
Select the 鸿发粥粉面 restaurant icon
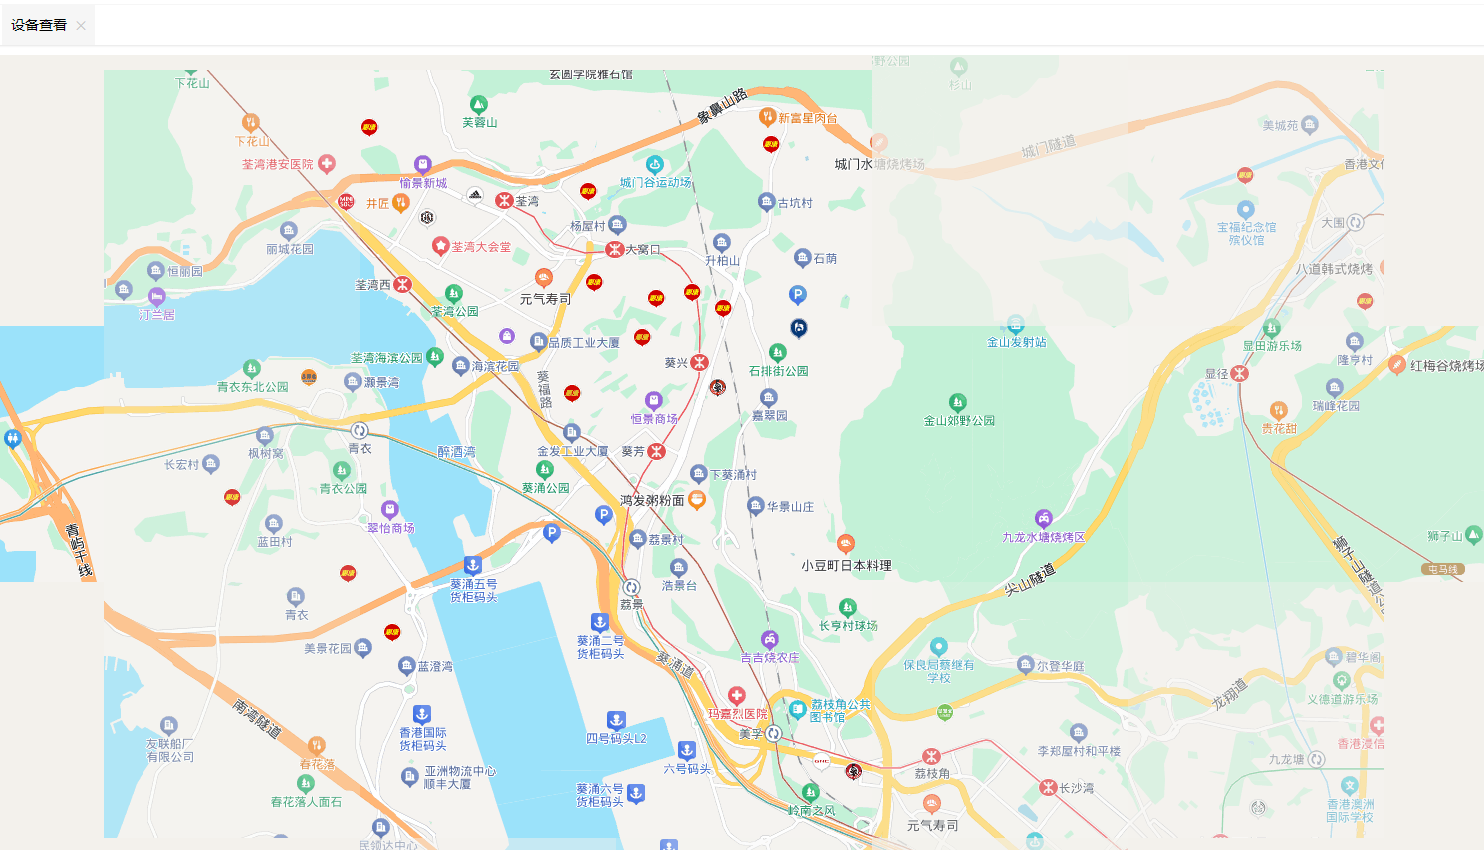point(697,499)
